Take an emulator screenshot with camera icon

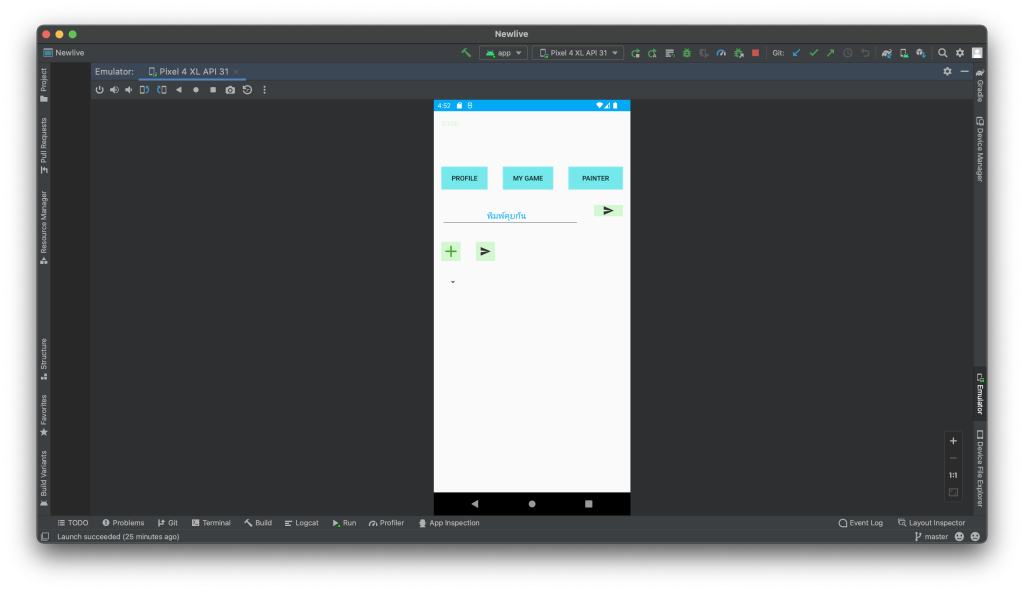tap(230, 90)
